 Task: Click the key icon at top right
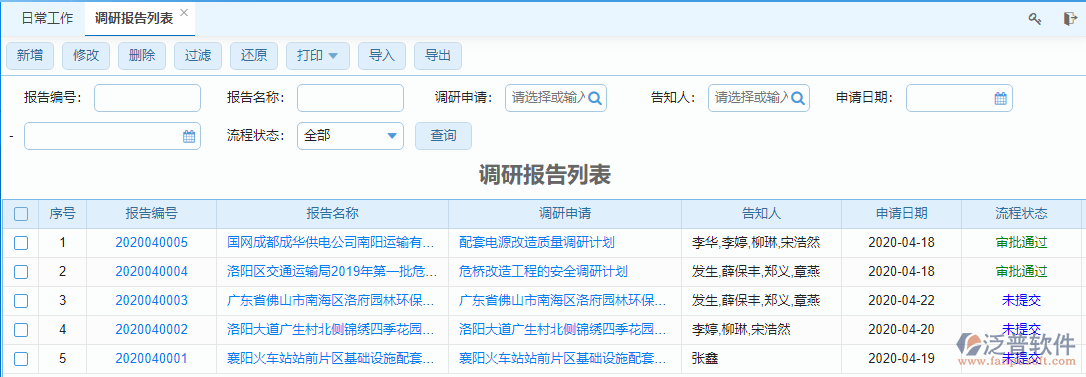[1035, 19]
